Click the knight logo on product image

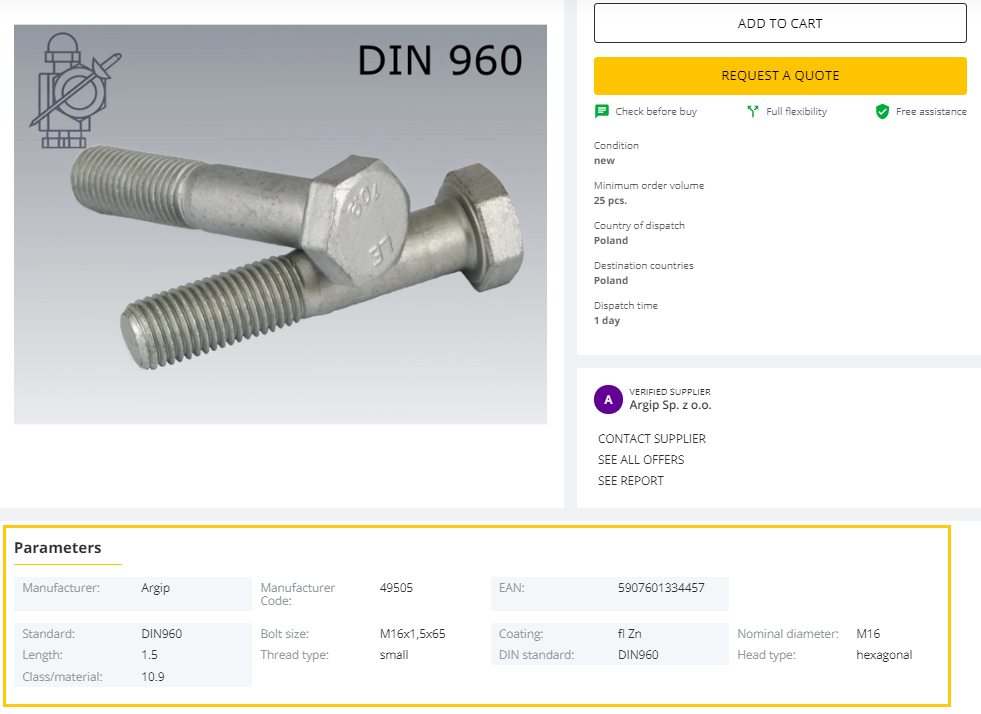click(74, 90)
